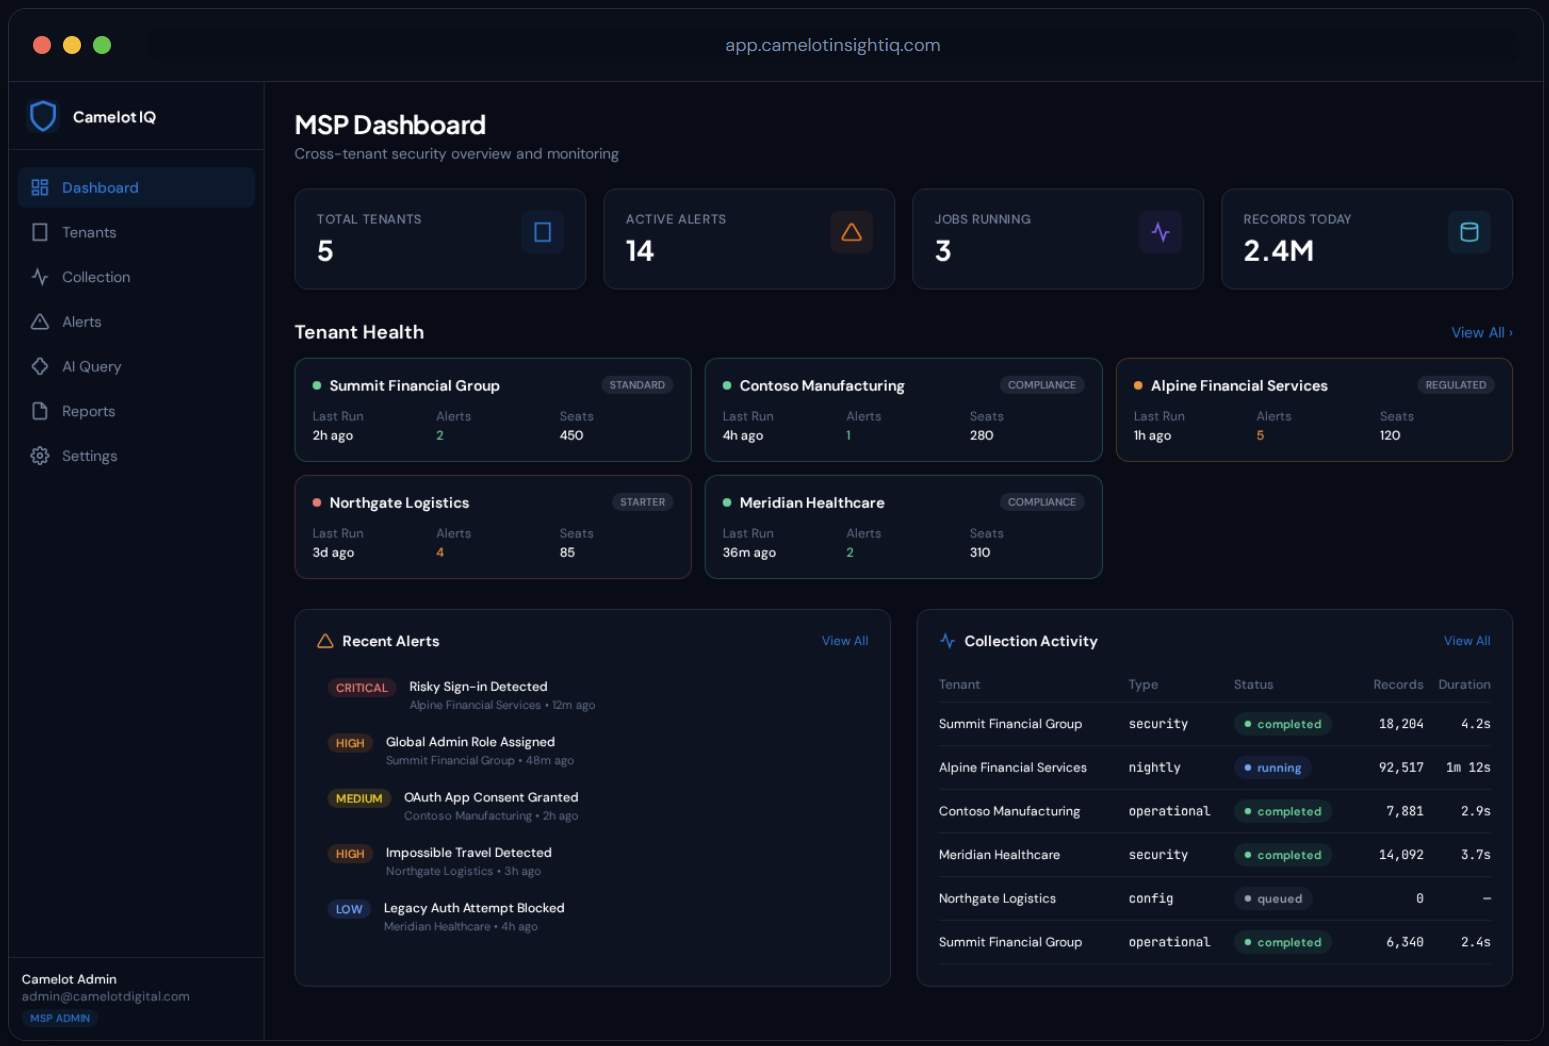Click the STANDARD plan badge

[x=637, y=385]
